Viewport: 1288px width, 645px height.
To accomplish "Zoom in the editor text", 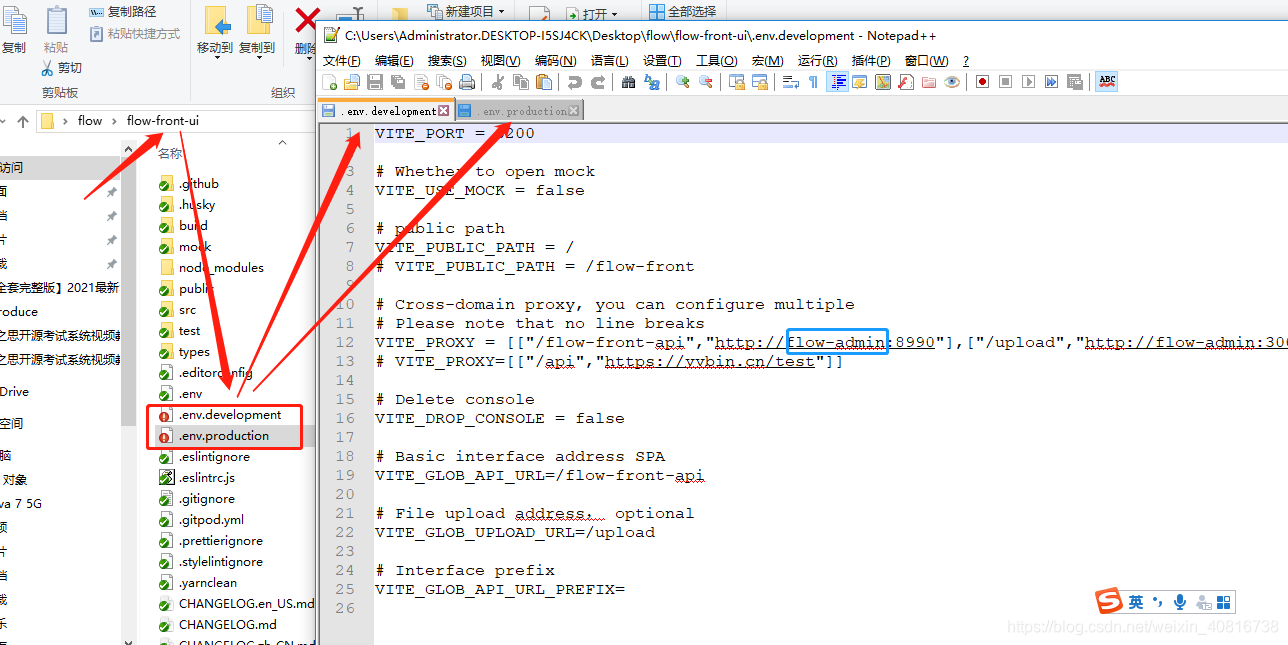I will coord(682,82).
